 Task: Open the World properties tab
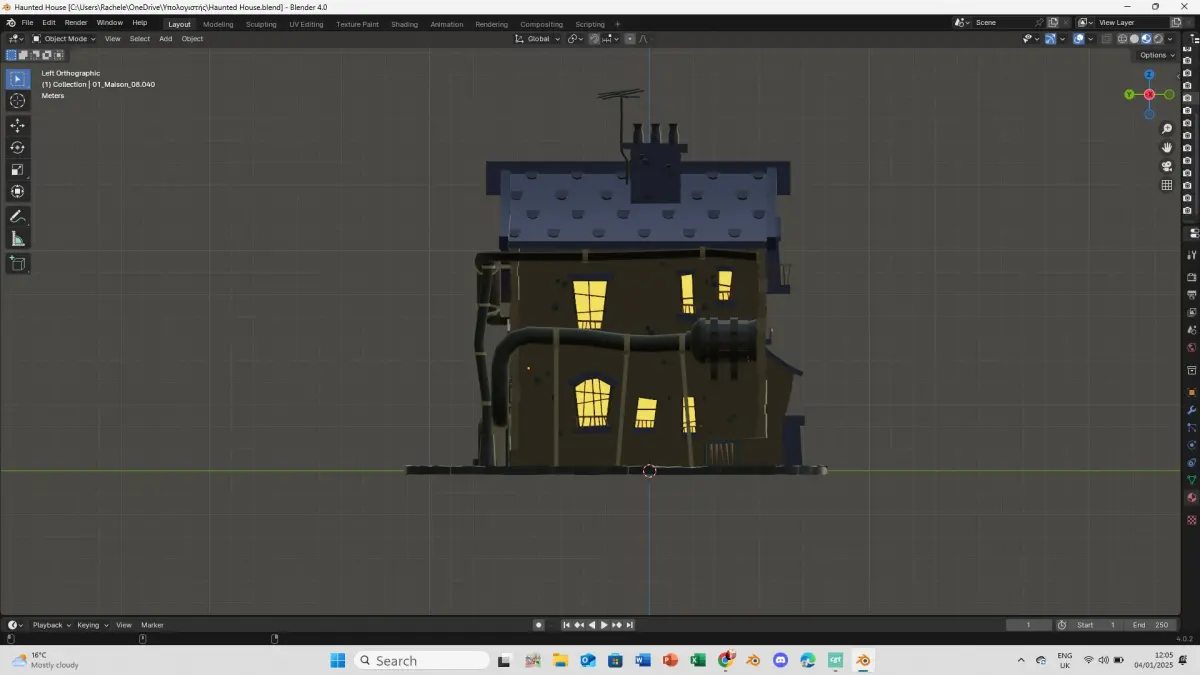point(1191,348)
